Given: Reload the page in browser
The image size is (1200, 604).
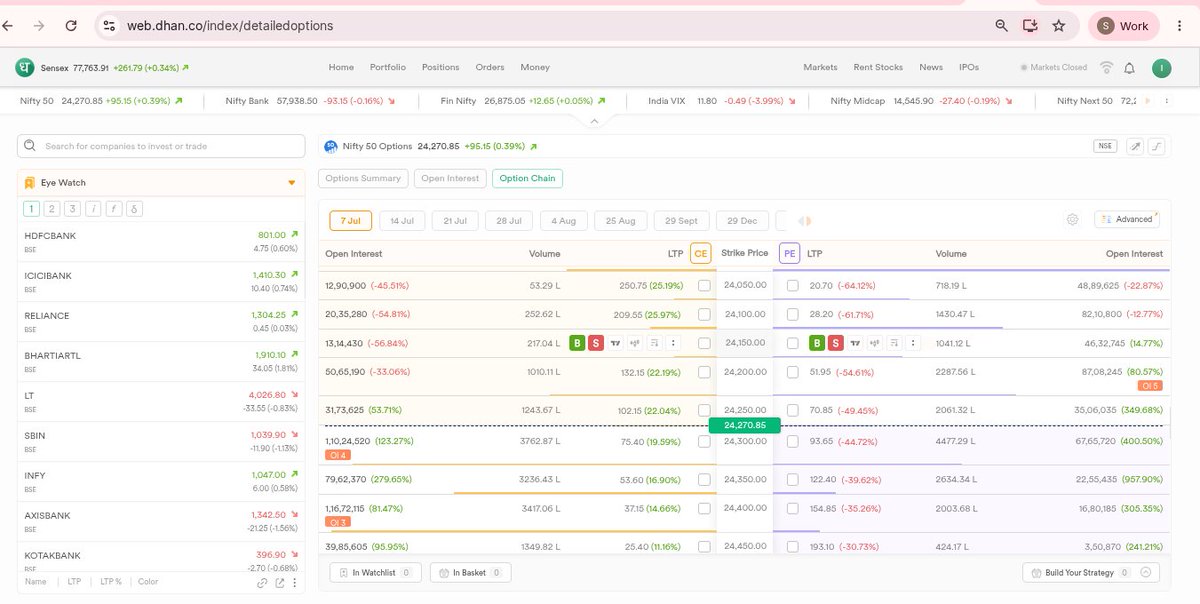Looking at the screenshot, I should click(71, 25).
